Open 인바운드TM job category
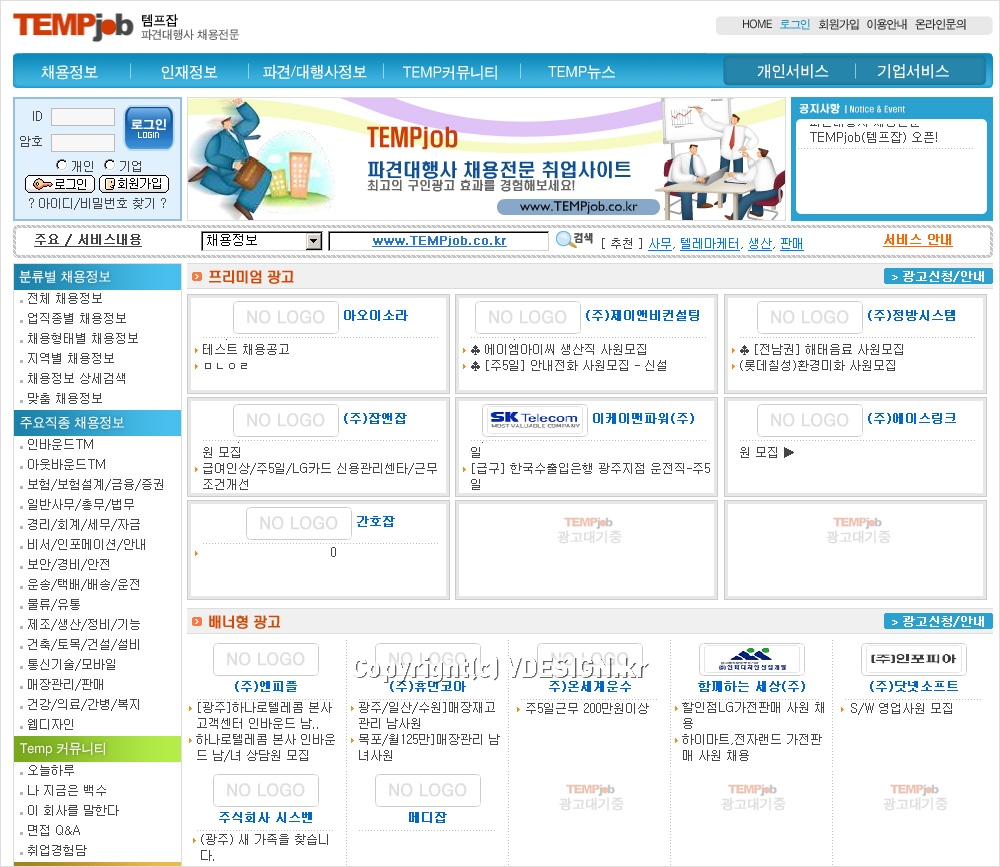Image resolution: width=1000 pixels, height=867 pixels. pyautogui.click(x=61, y=444)
